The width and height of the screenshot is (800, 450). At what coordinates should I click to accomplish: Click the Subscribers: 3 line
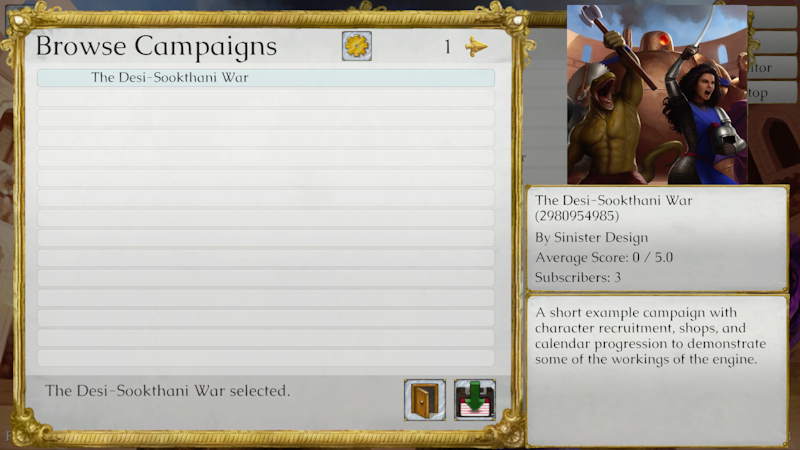tap(578, 277)
